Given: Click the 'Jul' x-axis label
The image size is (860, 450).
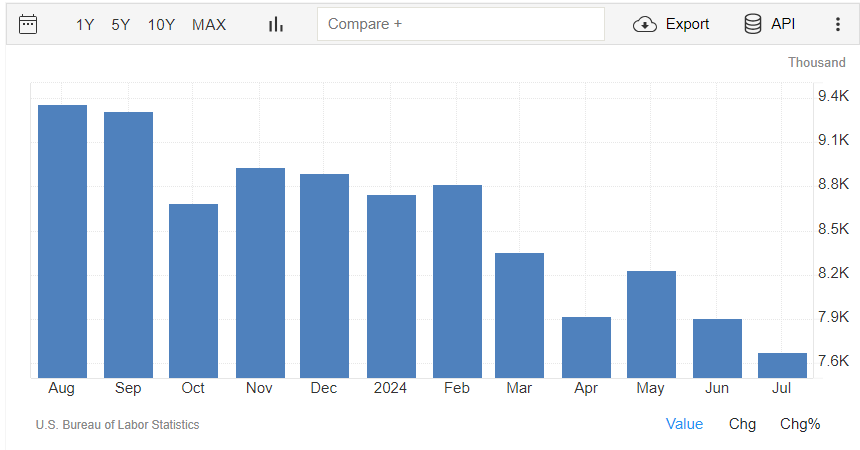Looking at the screenshot, I should (x=782, y=388).
